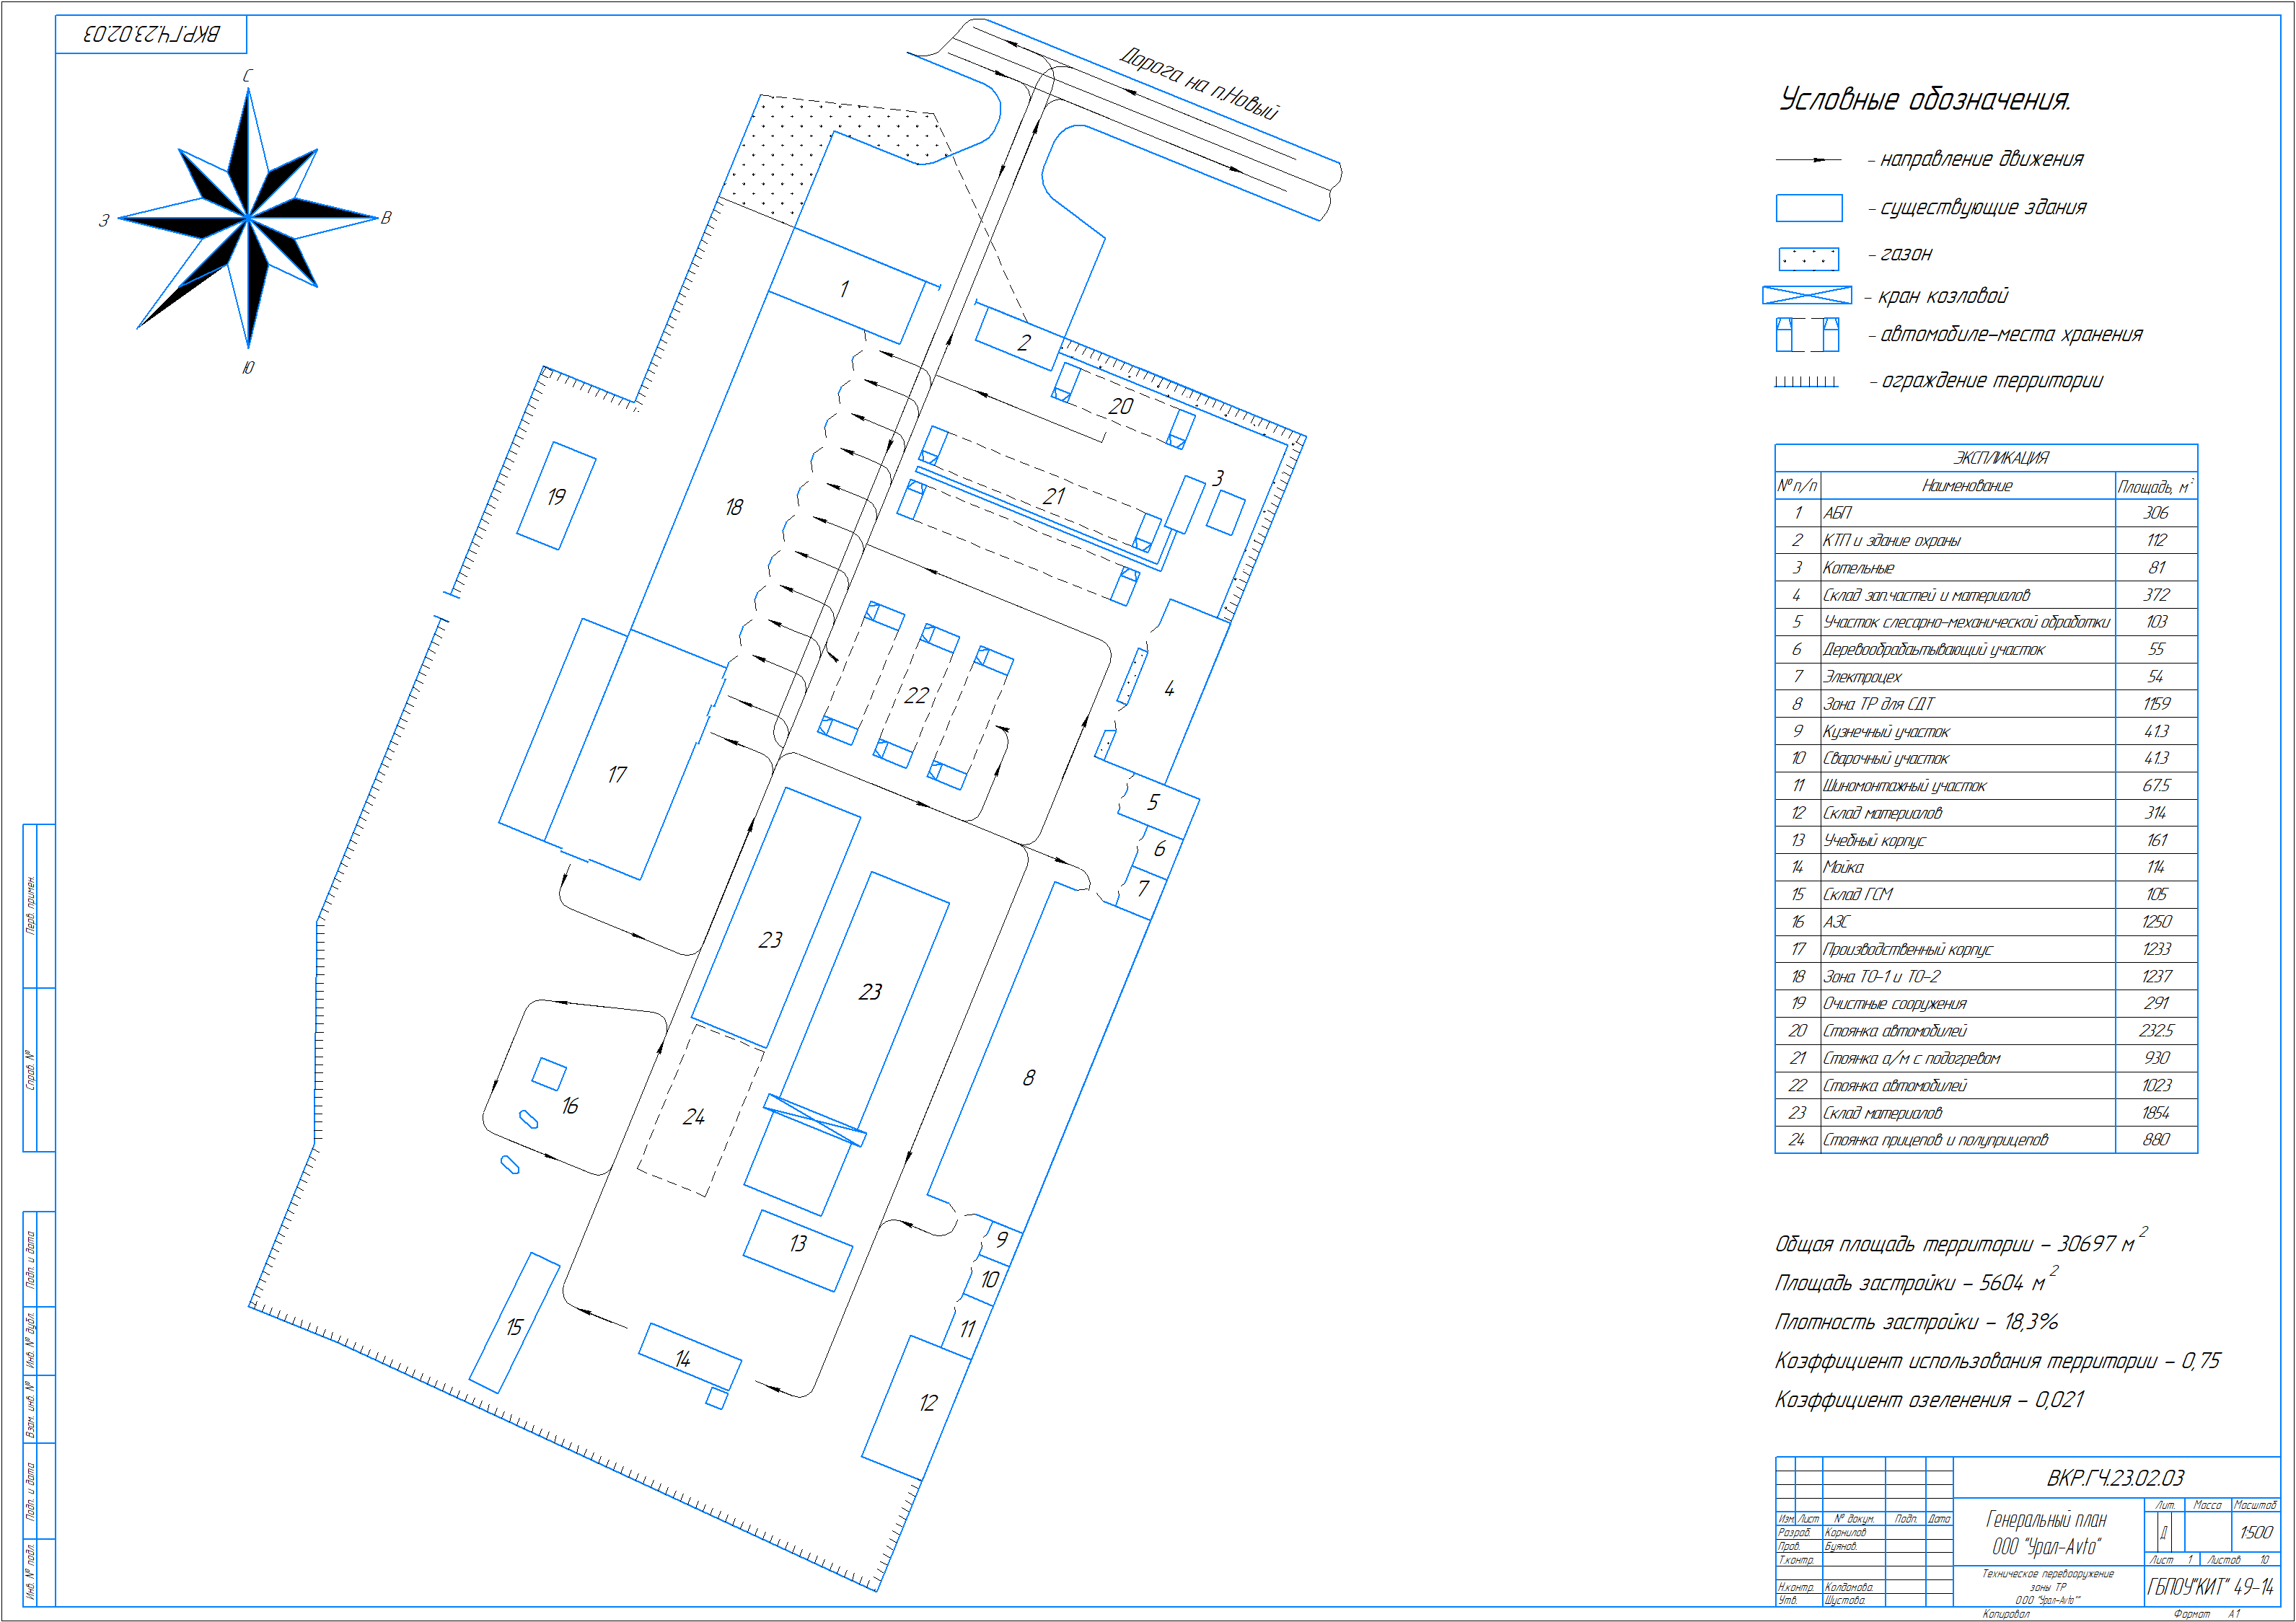The width and height of the screenshot is (2296, 1622).
Task: Select building number 17 on plan
Action: [x=617, y=775]
